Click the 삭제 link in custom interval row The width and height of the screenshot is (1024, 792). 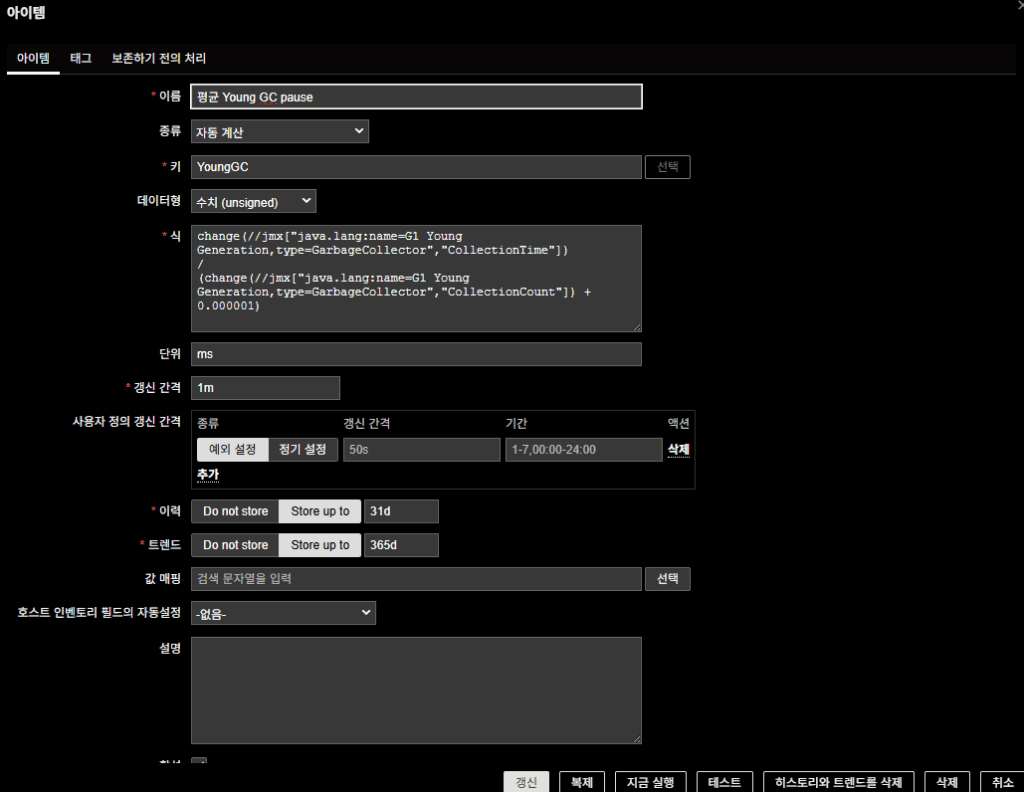pyautogui.click(x=678, y=450)
